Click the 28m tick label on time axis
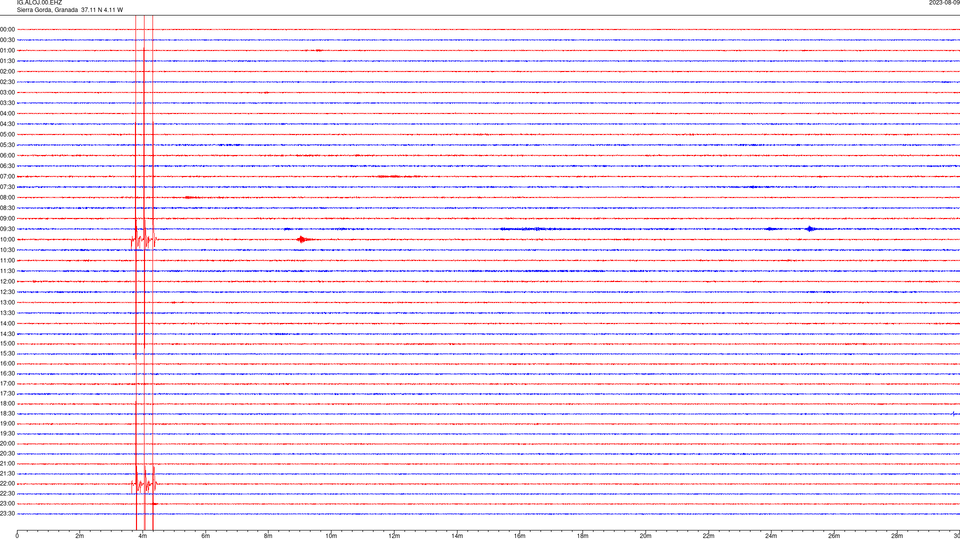Viewport: 960px width, 540px height. pos(897,536)
